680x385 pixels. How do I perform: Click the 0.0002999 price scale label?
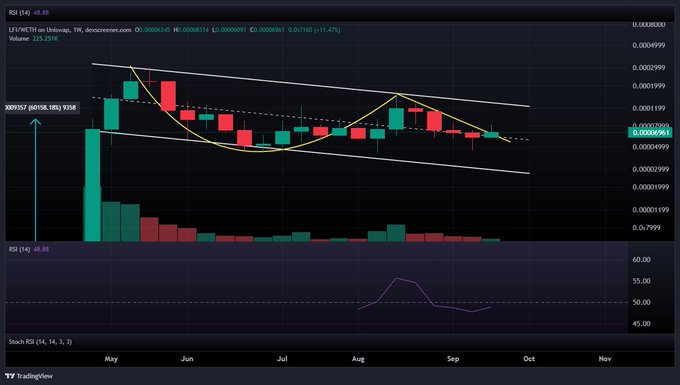point(648,67)
